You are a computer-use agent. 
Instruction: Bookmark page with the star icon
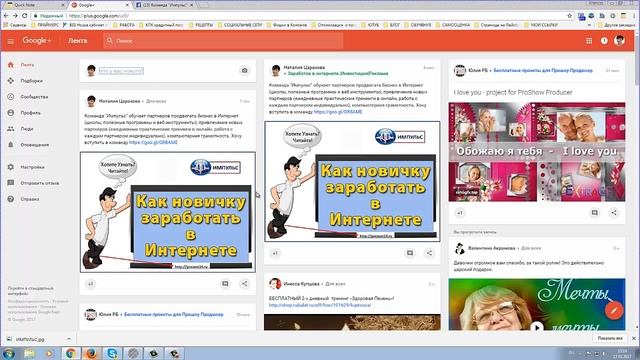(x=569, y=16)
